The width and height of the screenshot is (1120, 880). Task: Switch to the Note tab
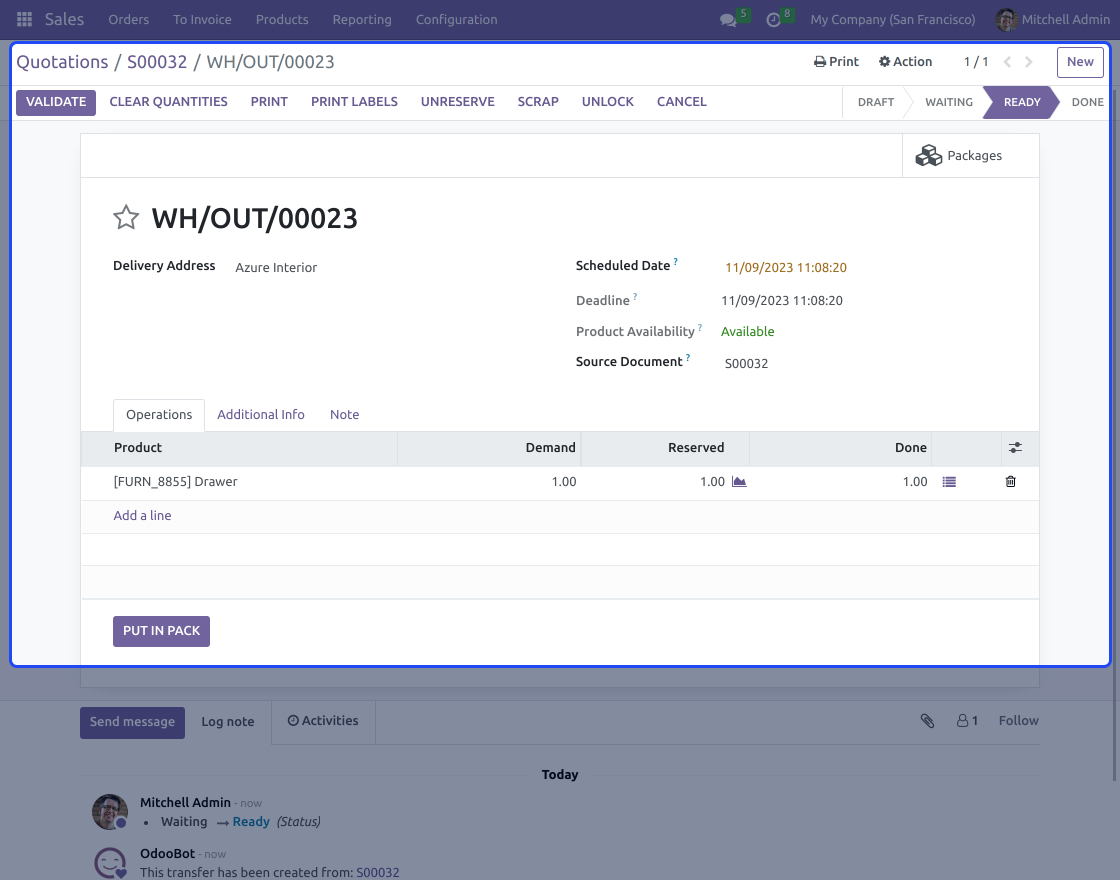tap(344, 415)
